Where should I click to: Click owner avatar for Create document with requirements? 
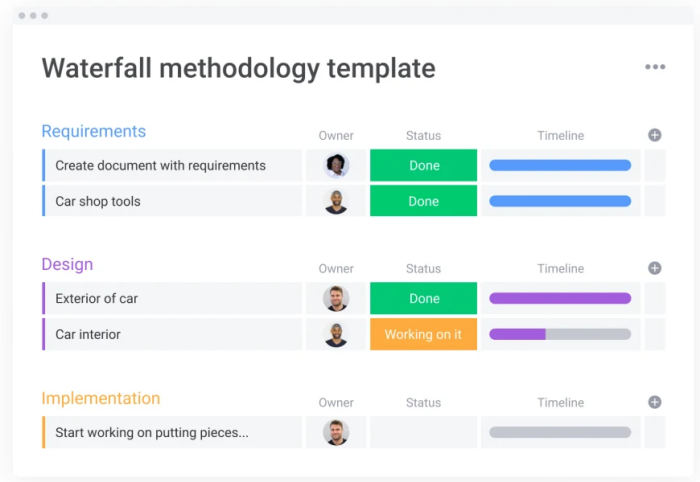pos(336,166)
